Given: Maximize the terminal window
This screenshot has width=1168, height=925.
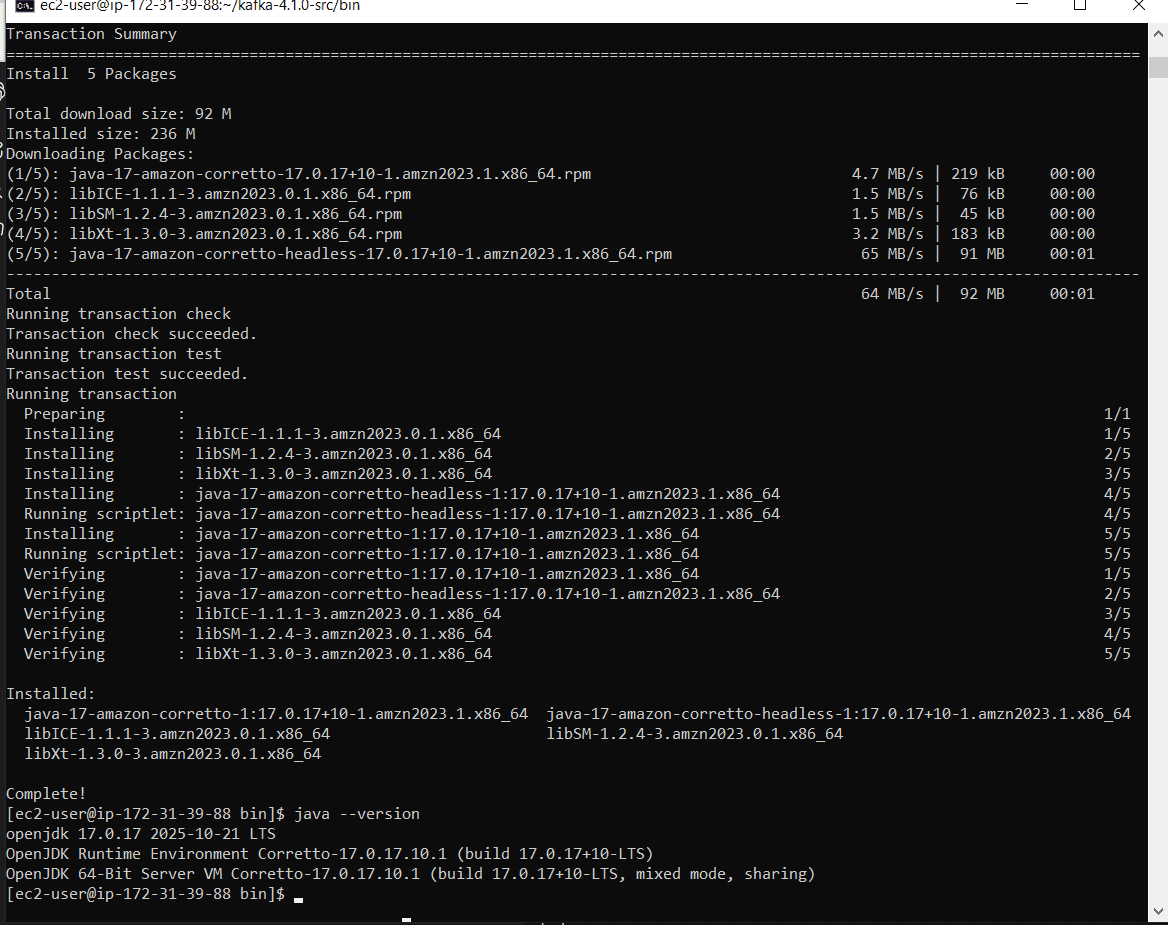Looking at the screenshot, I should pos(1080,6).
